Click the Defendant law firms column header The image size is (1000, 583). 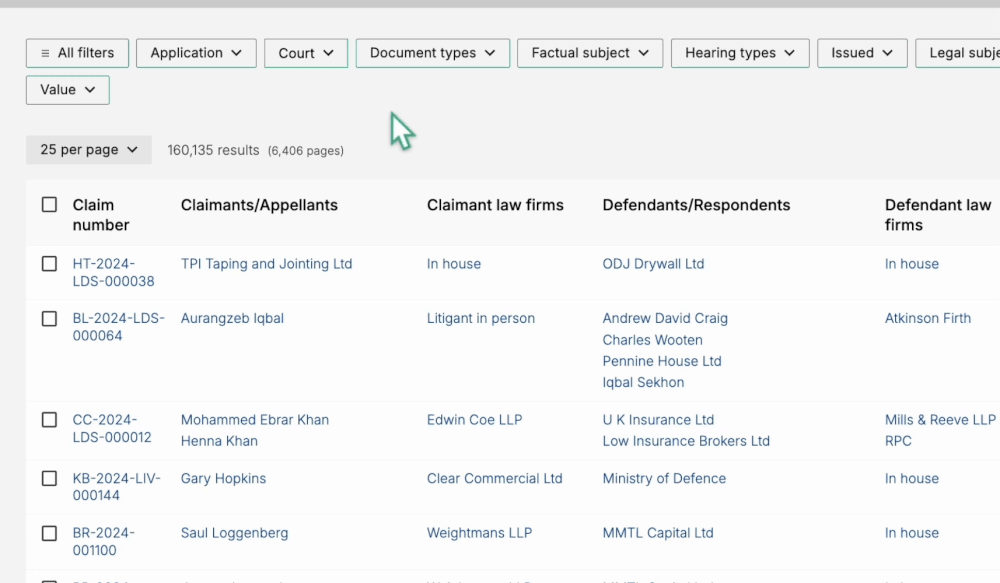click(x=938, y=215)
